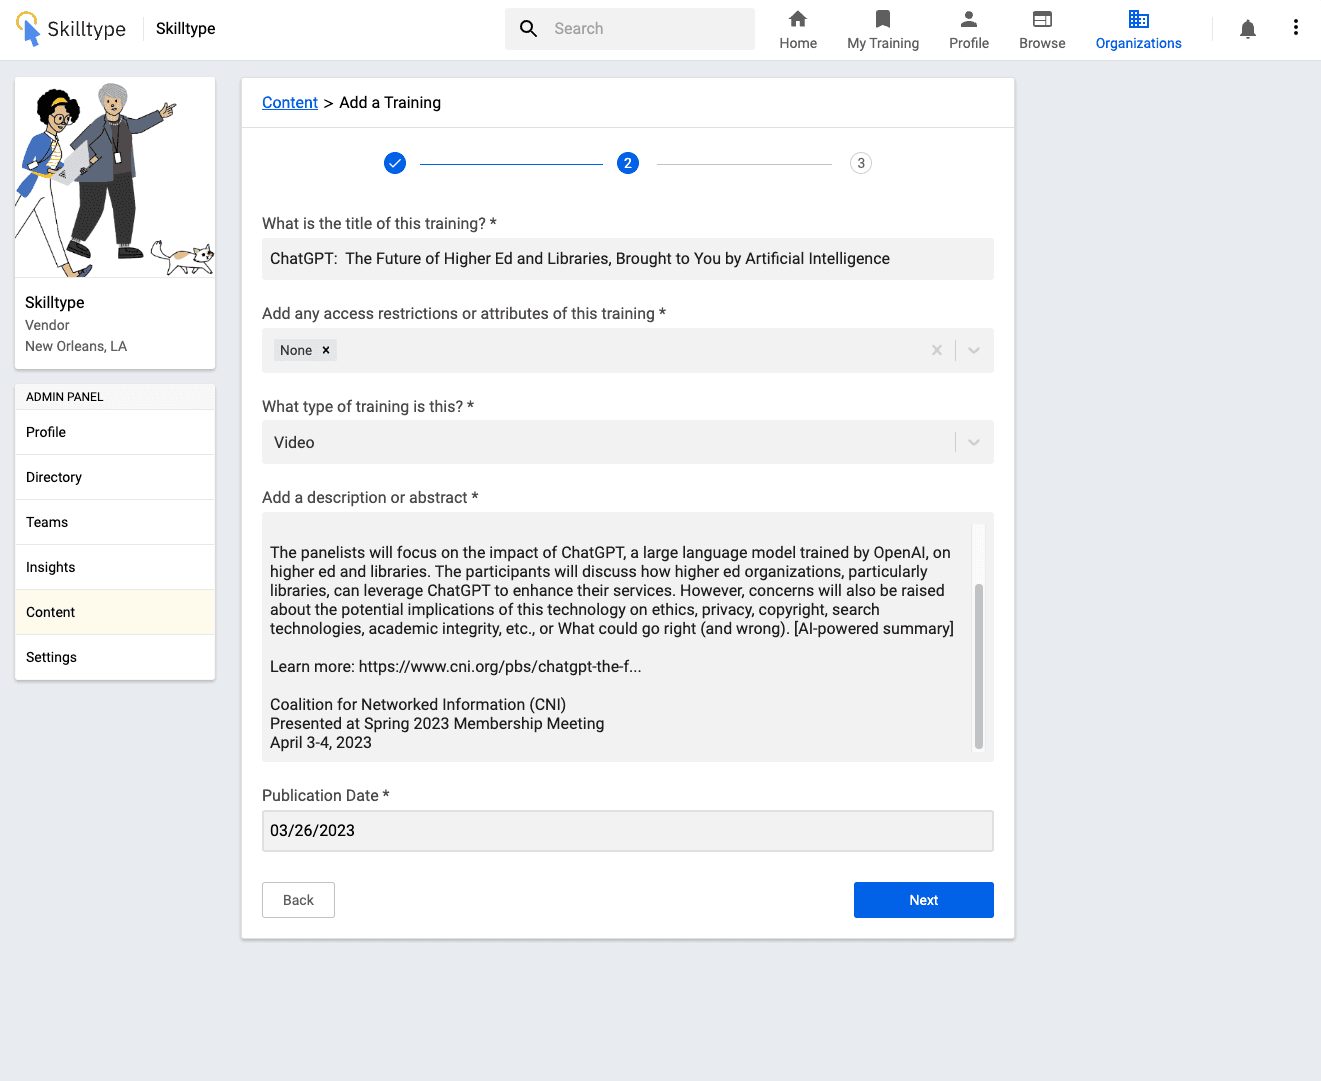The width and height of the screenshot is (1321, 1081).
Task: Click the Vendor label
Action: pyautogui.click(x=47, y=325)
